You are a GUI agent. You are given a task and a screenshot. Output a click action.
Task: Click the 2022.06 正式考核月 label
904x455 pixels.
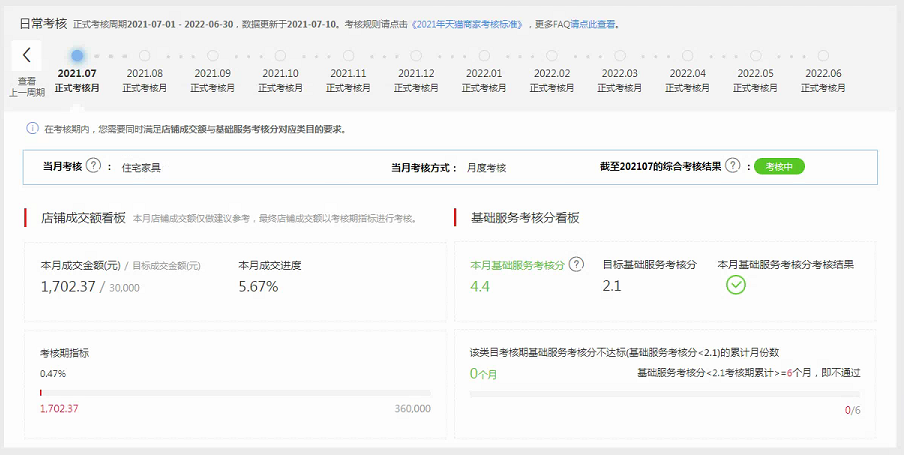click(x=823, y=81)
